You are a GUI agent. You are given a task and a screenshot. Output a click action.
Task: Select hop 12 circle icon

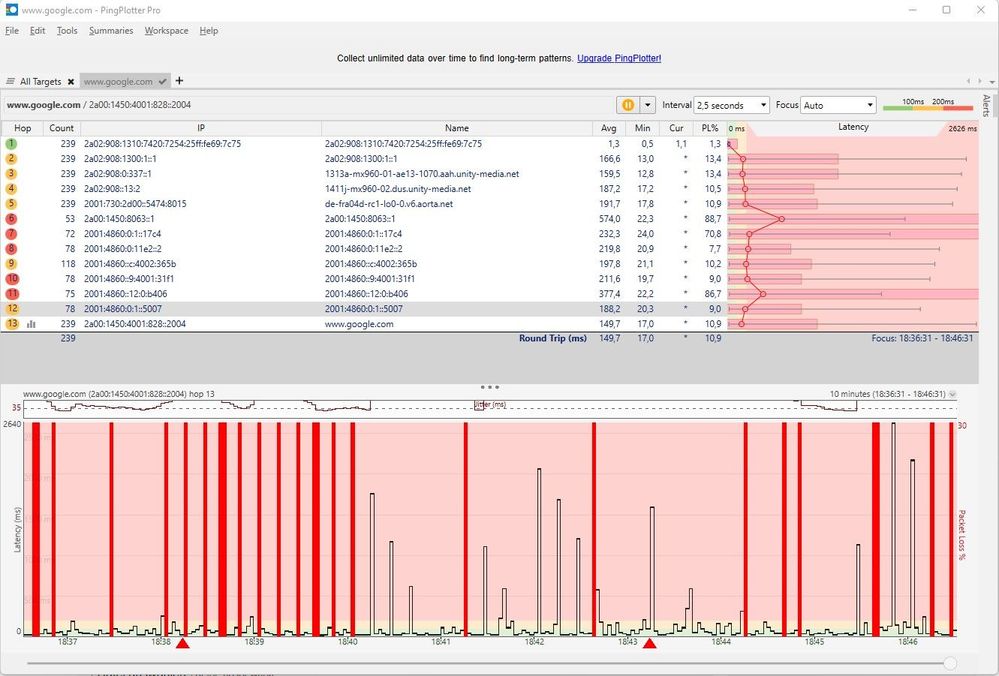coord(11,308)
